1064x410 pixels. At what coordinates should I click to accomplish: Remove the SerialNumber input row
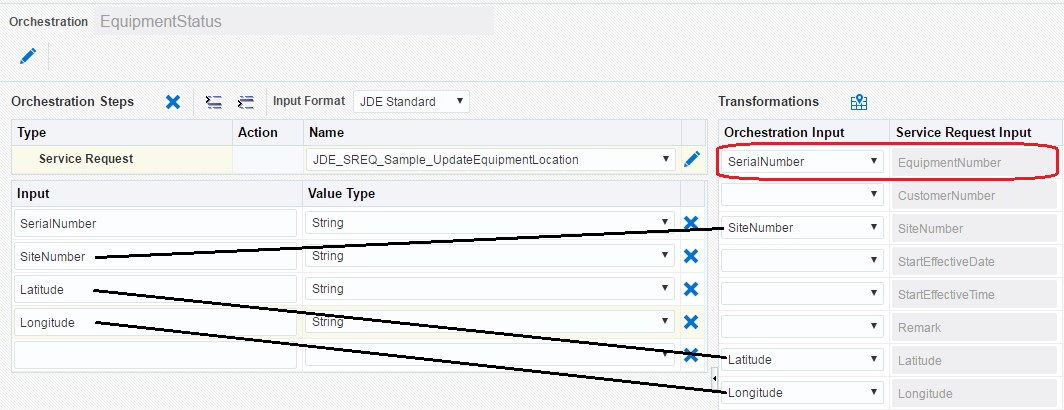coord(690,223)
